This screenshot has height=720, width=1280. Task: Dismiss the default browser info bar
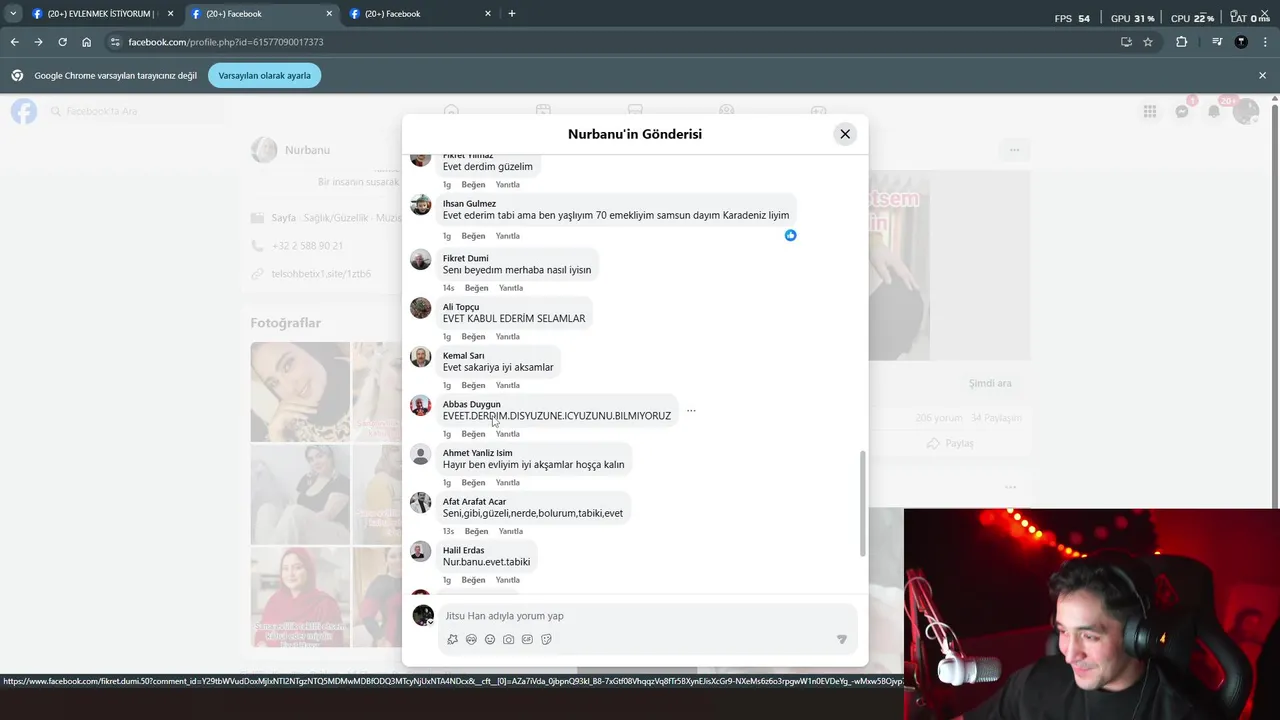pos(1262,76)
